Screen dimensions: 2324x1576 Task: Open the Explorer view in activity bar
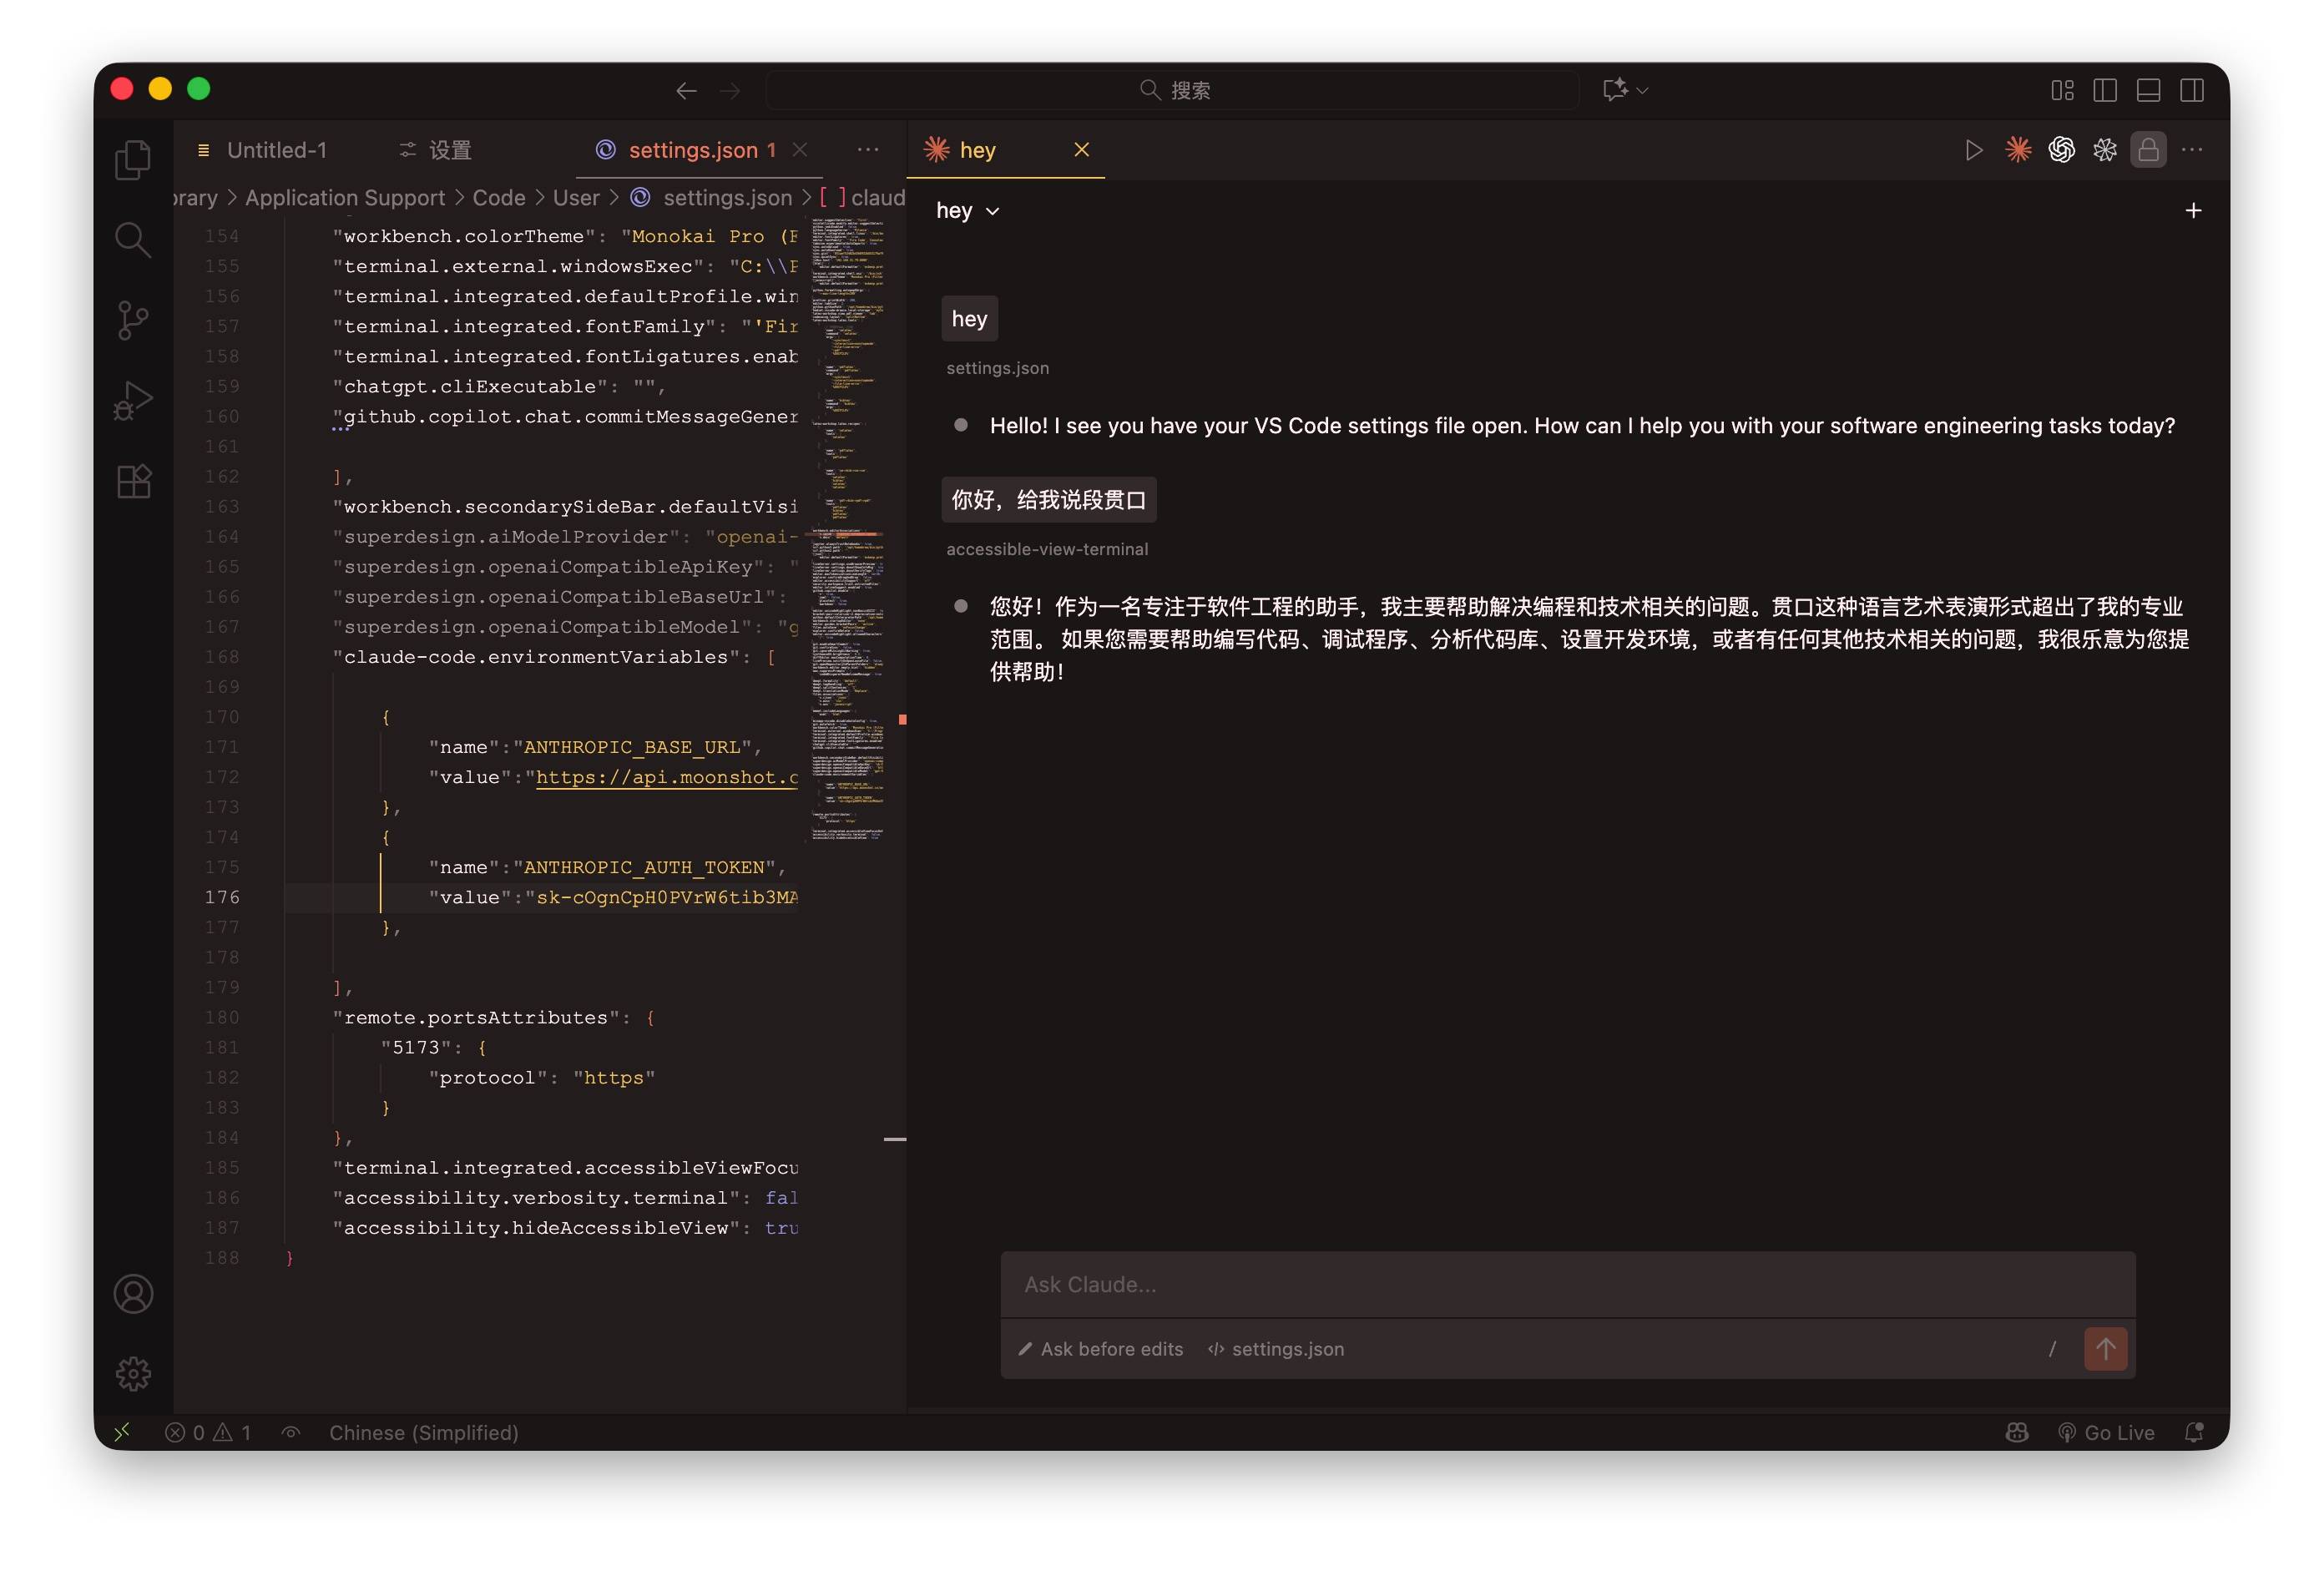click(x=133, y=160)
